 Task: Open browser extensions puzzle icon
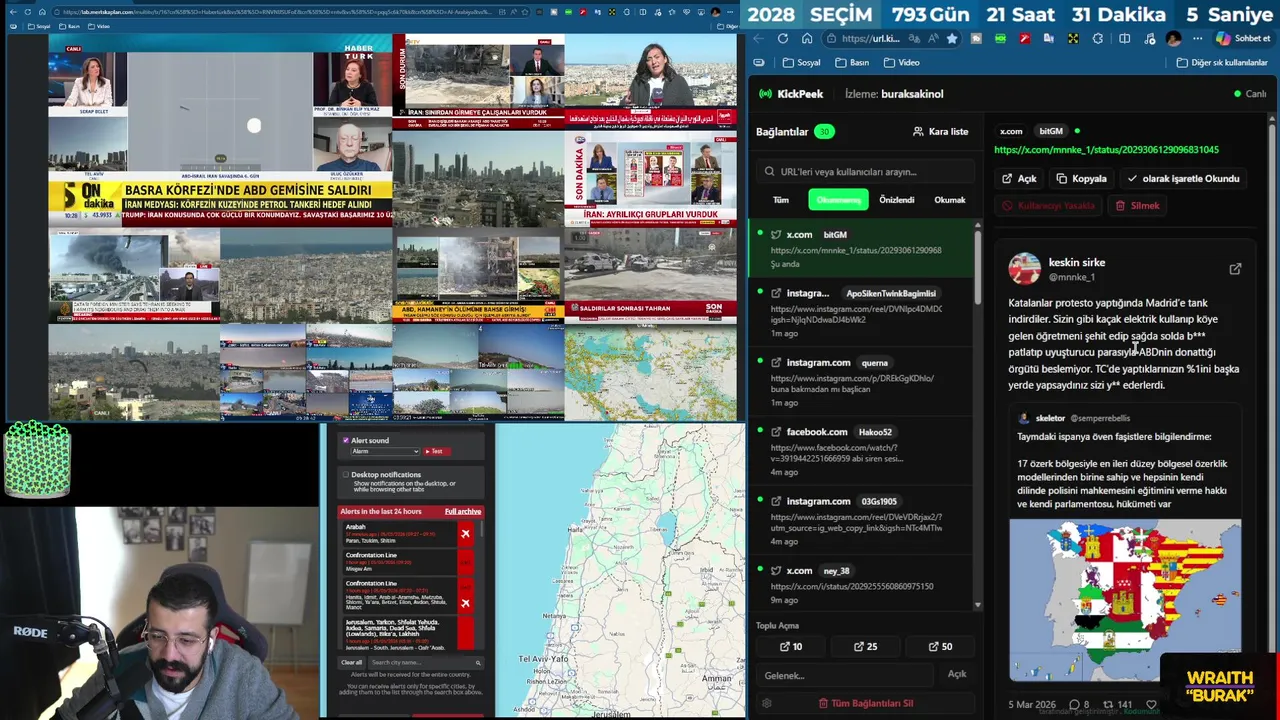(1097, 38)
